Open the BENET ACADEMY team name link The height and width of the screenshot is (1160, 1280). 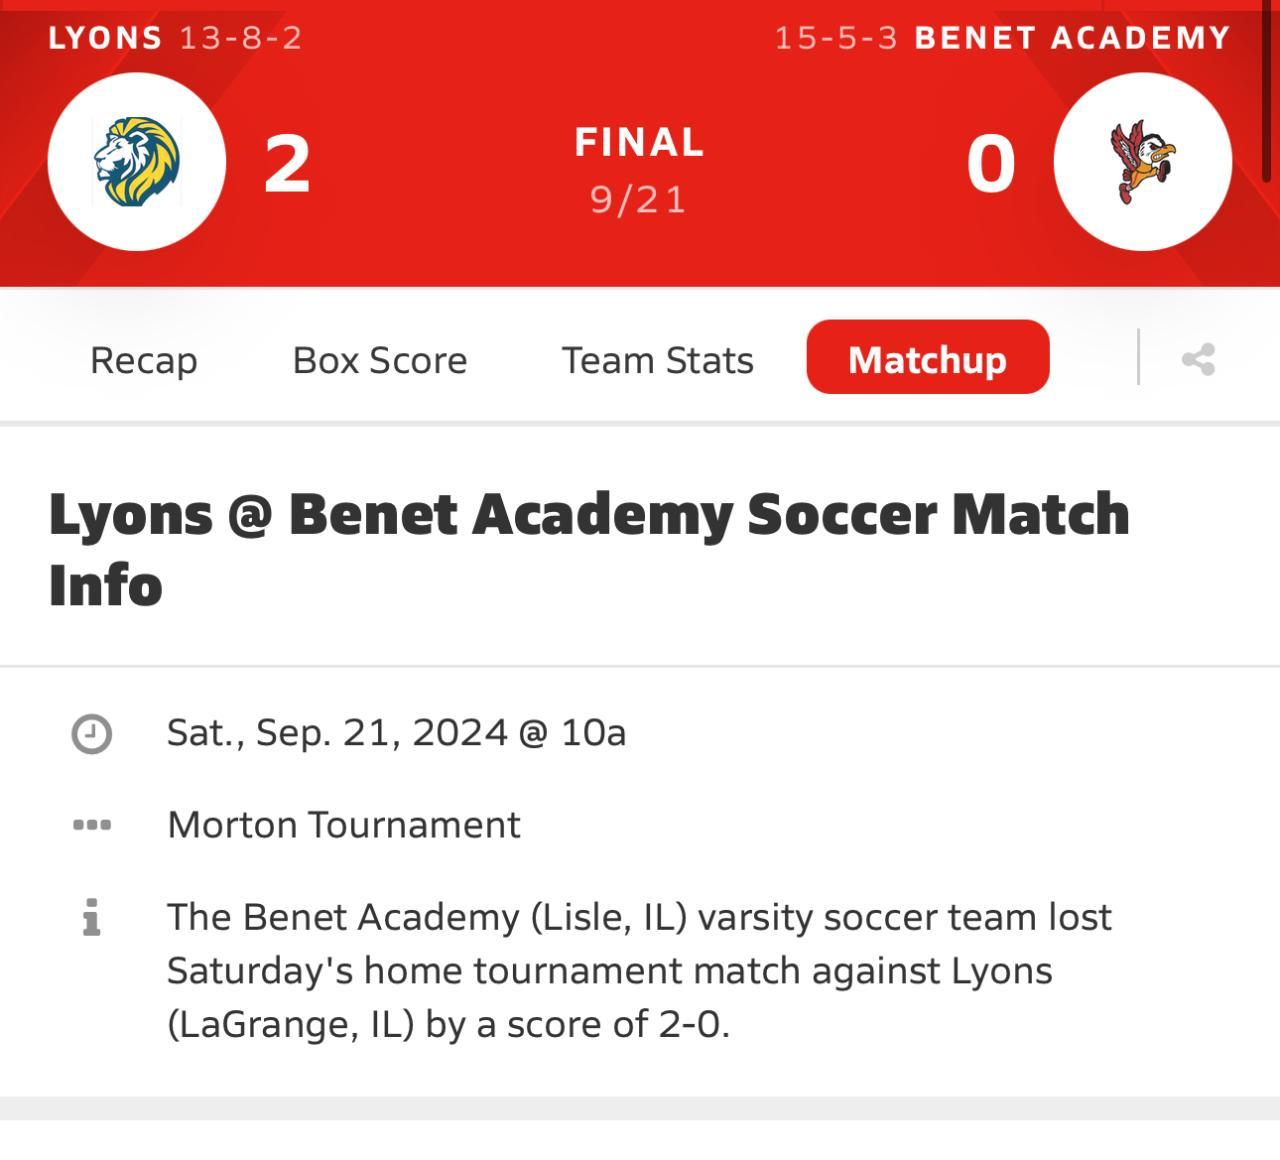1072,38
